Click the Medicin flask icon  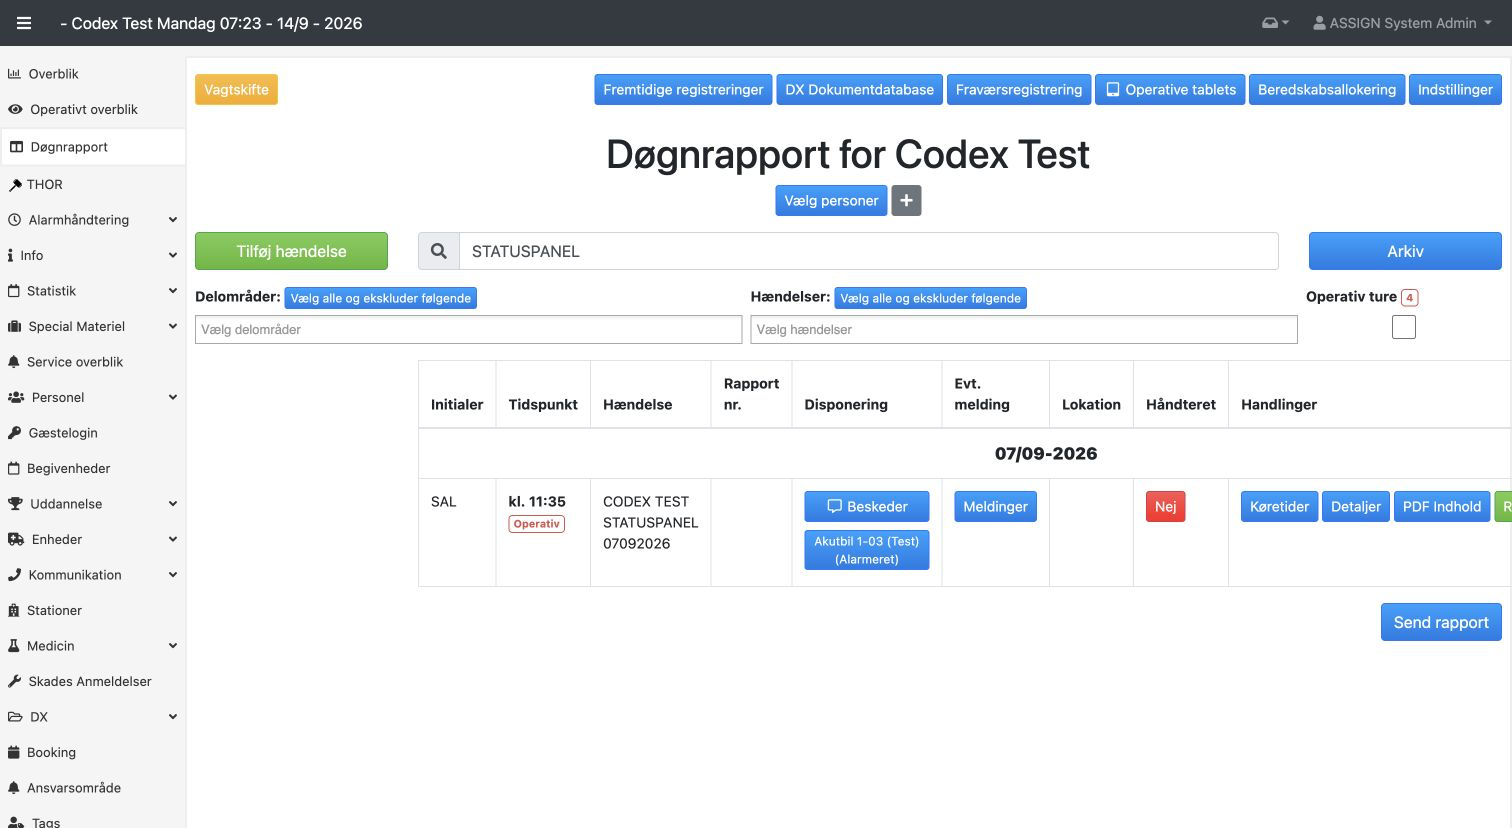(14, 646)
